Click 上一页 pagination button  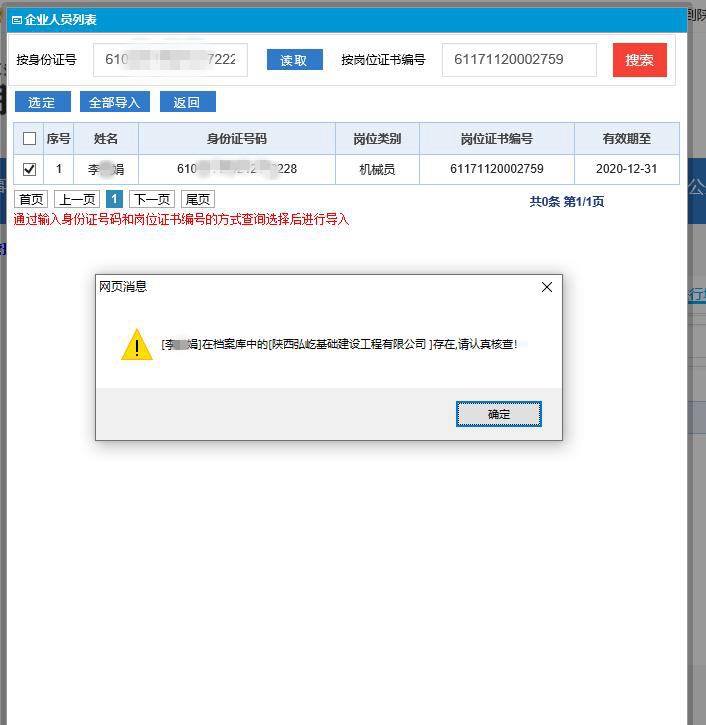point(76,200)
